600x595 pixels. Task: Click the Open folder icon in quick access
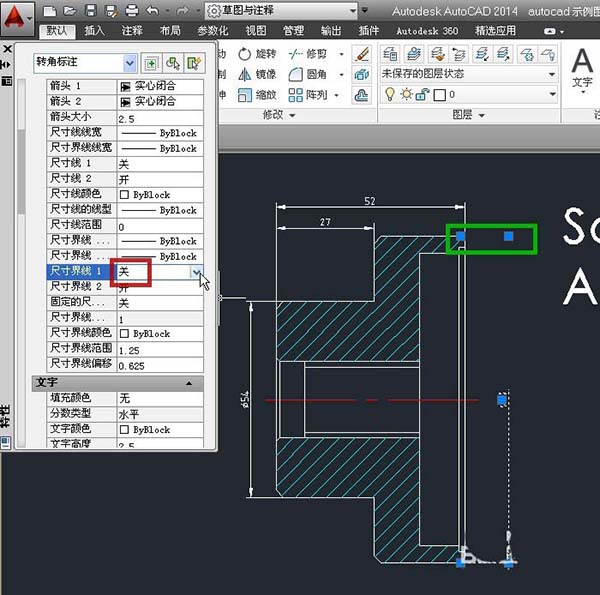click(70, 11)
